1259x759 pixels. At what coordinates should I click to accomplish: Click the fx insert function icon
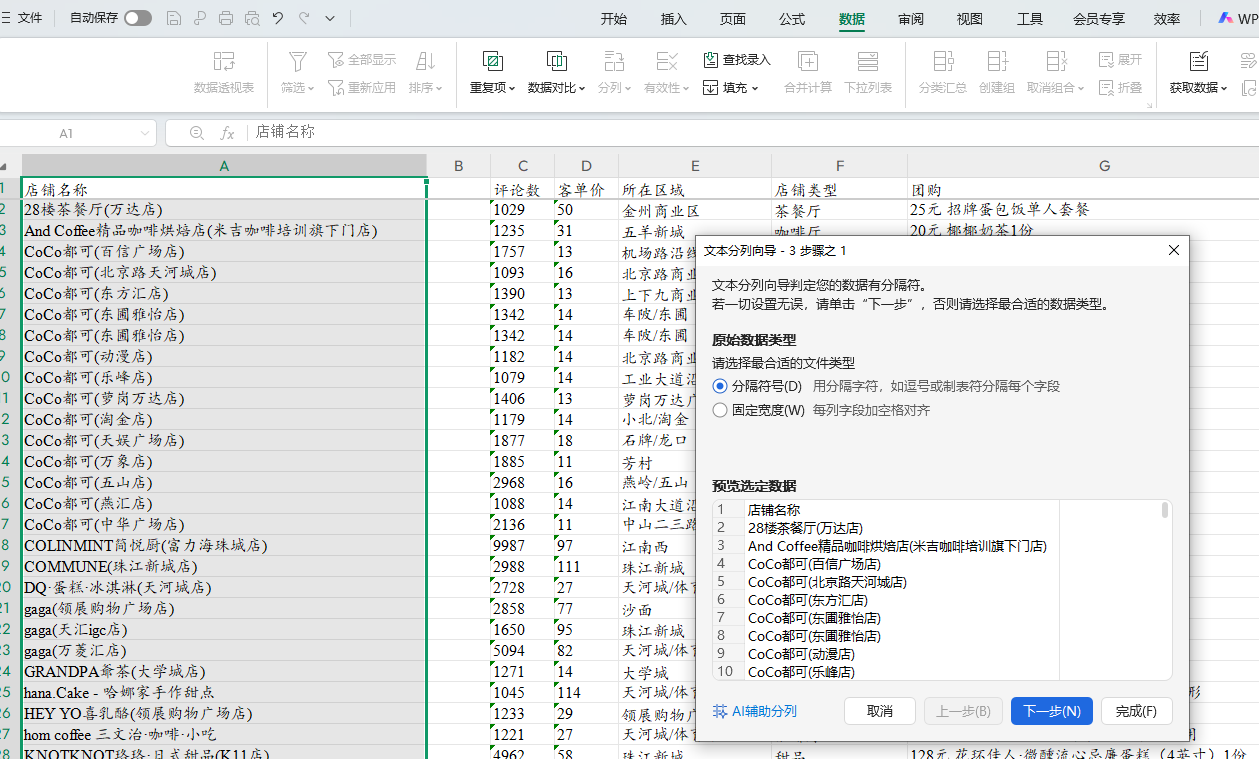pos(227,133)
